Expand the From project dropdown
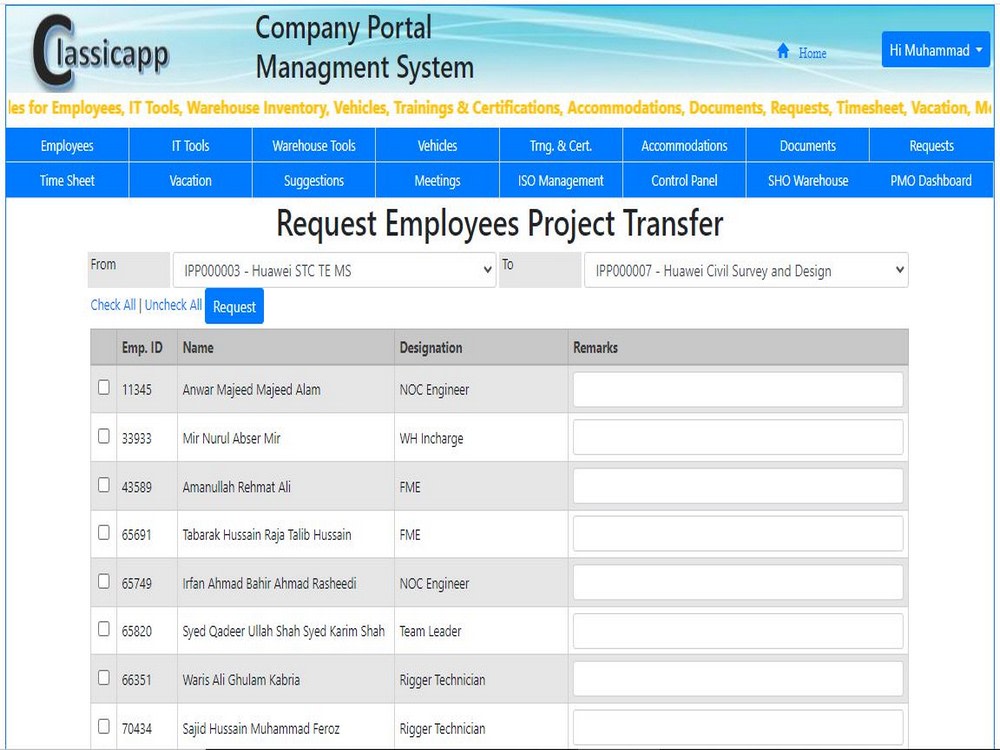The height and width of the screenshot is (750, 1000). [x=334, y=270]
